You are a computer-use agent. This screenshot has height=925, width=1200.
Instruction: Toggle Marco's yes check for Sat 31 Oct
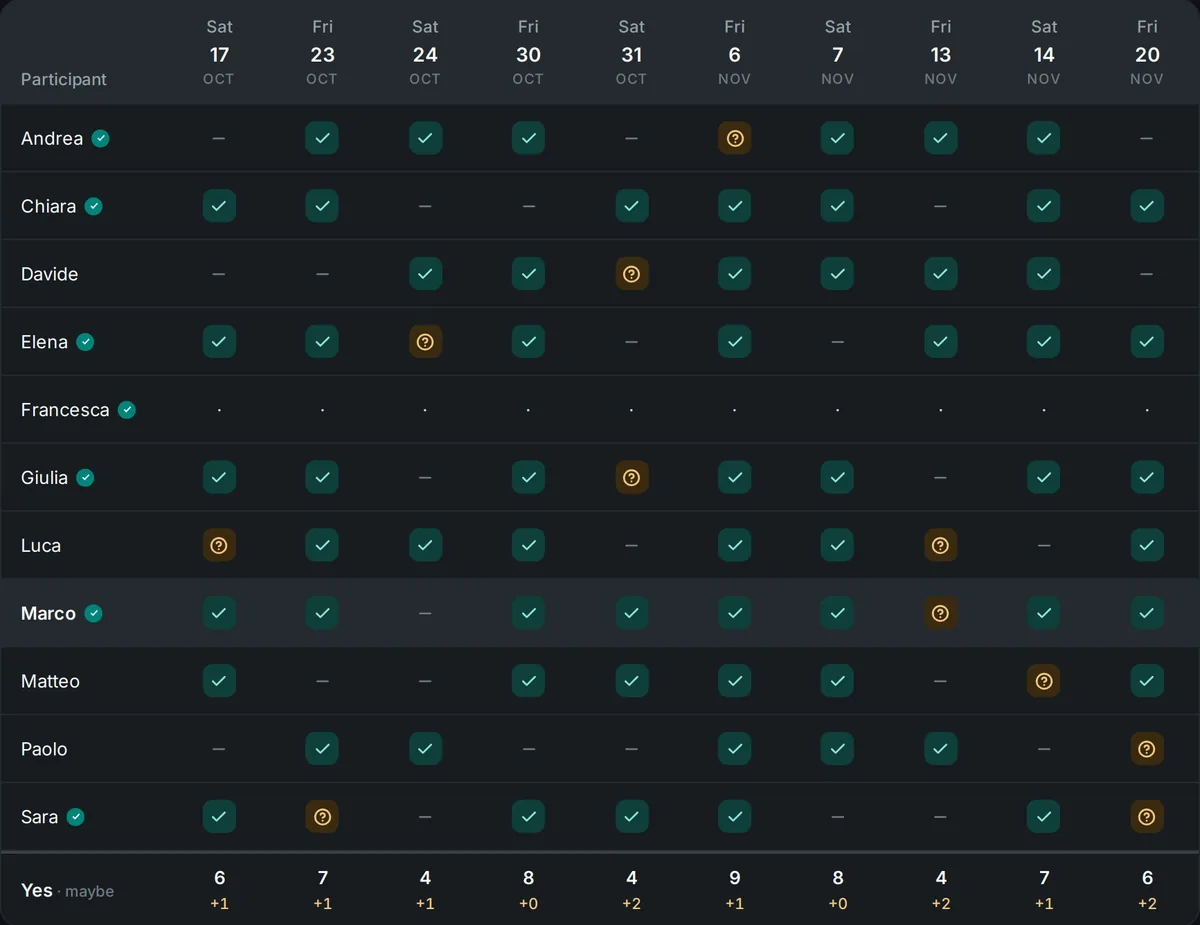(632, 613)
